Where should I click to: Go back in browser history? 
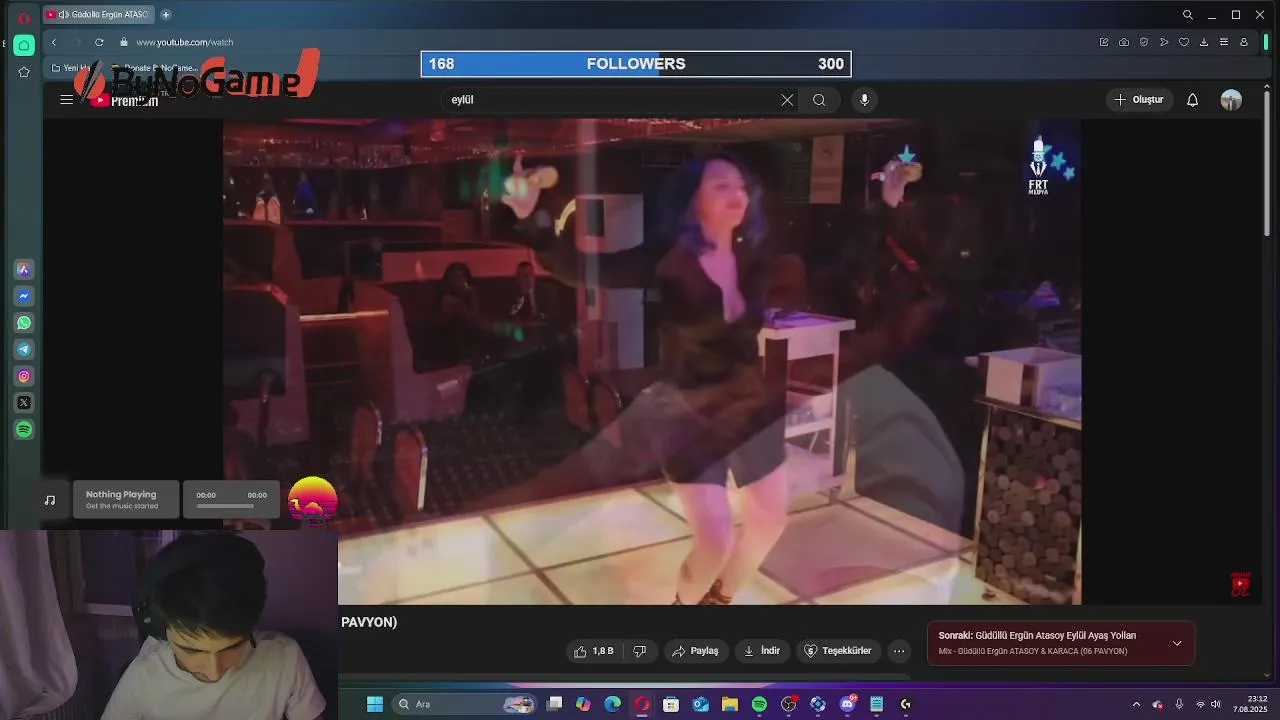tap(54, 42)
